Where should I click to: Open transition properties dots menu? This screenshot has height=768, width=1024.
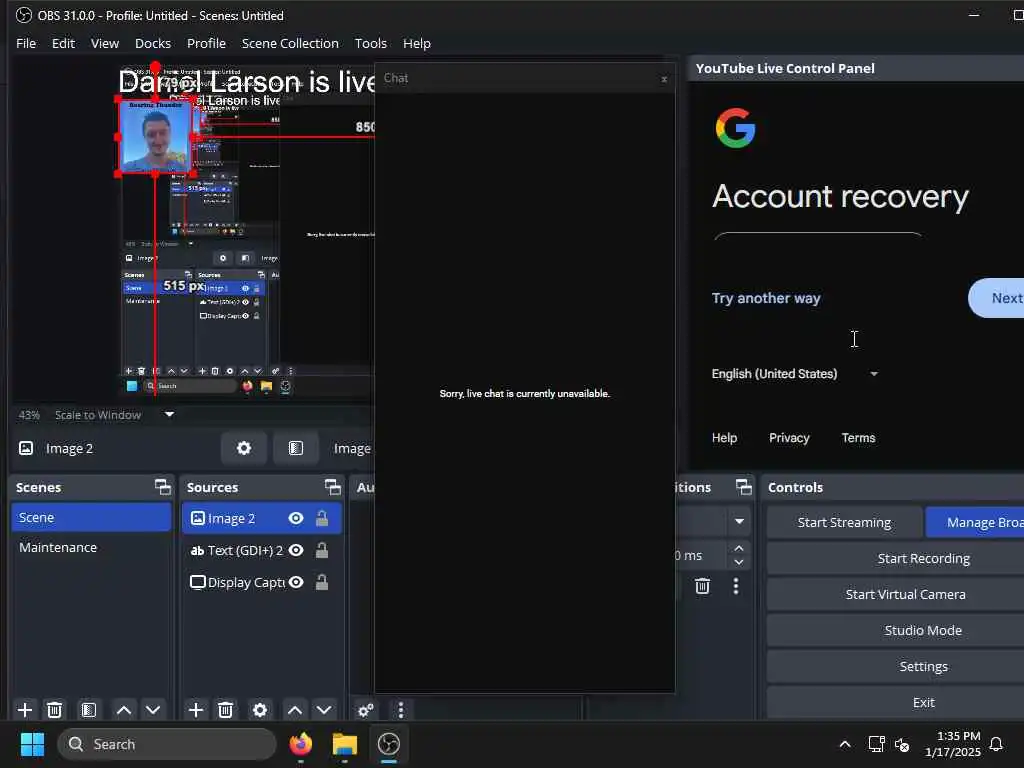tap(736, 586)
